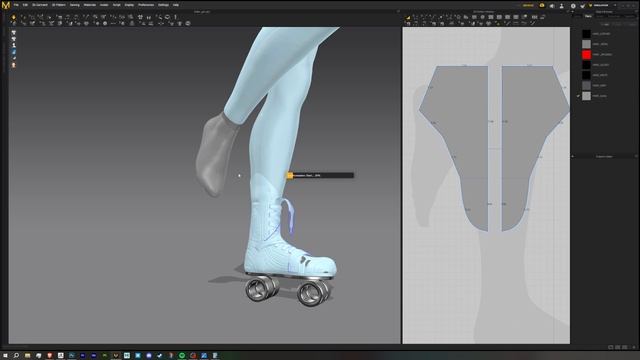Image resolution: width=640 pixels, height=360 pixels.
Task: Toggle garment display shirt icon in 3D viewport
Action: 14,32
